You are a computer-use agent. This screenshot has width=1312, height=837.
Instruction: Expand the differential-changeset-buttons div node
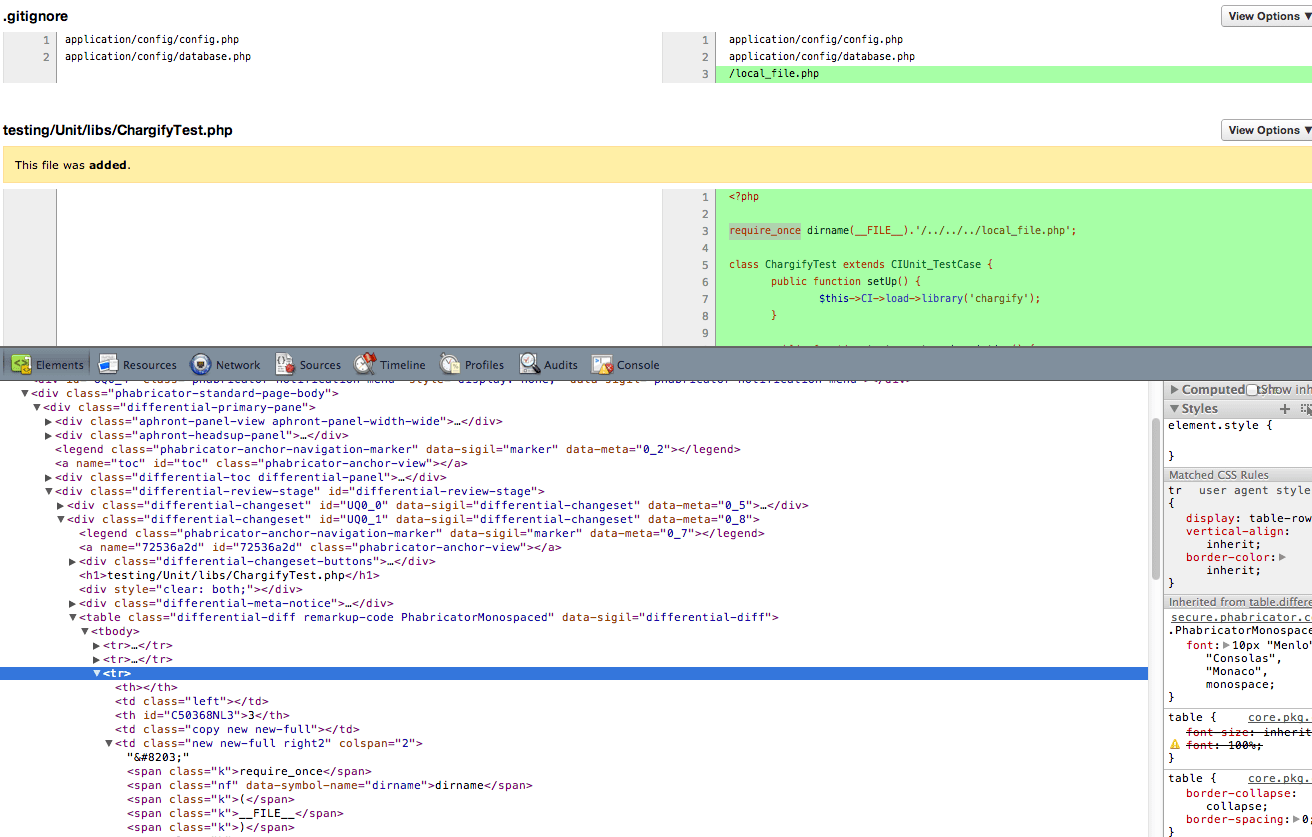pyautogui.click(x=73, y=562)
